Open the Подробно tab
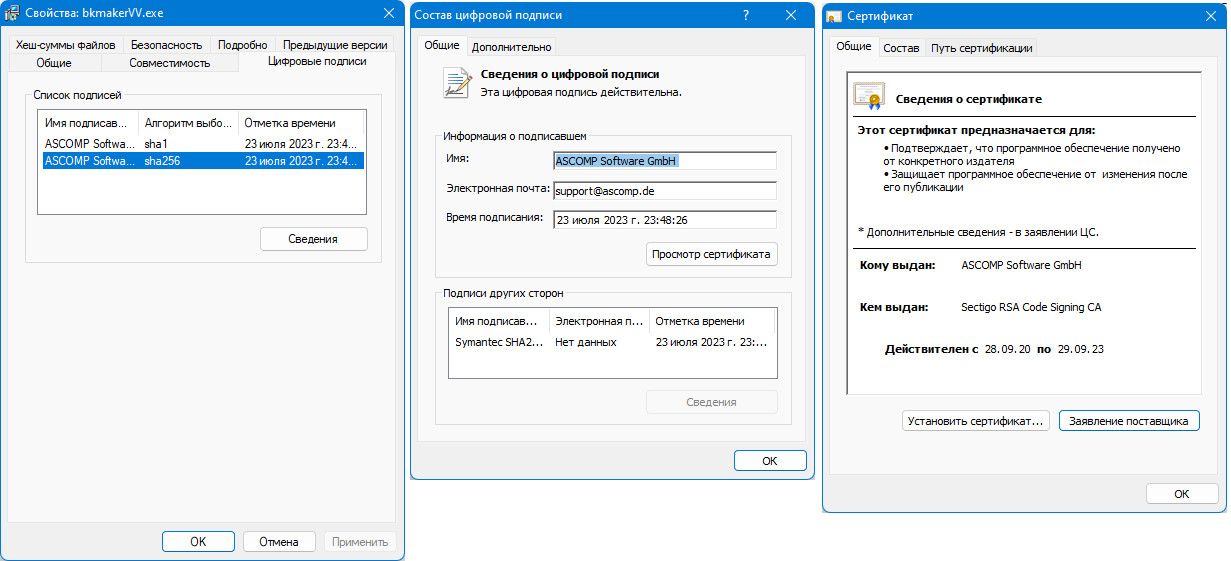1231x561 pixels. (242, 45)
